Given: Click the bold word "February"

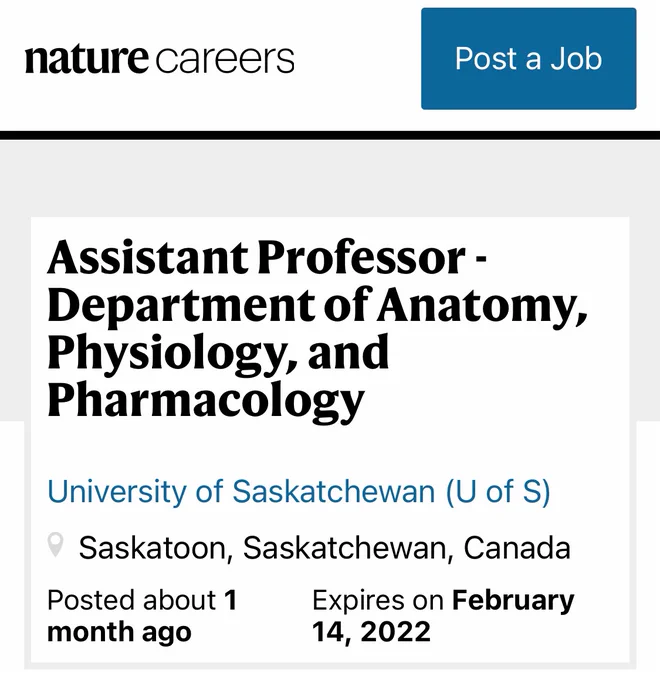Looking at the screenshot, I should tap(513, 601).
